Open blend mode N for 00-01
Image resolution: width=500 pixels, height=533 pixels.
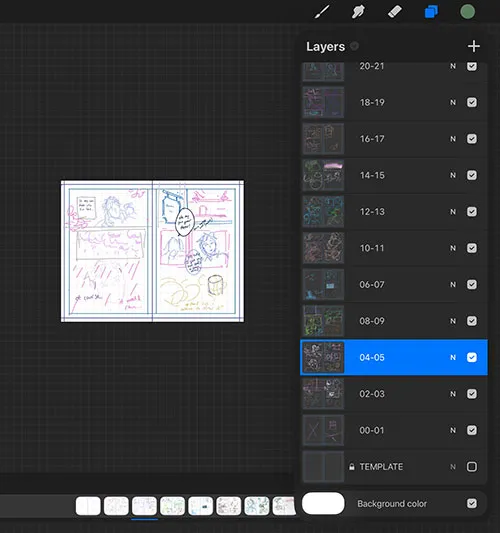(x=453, y=430)
